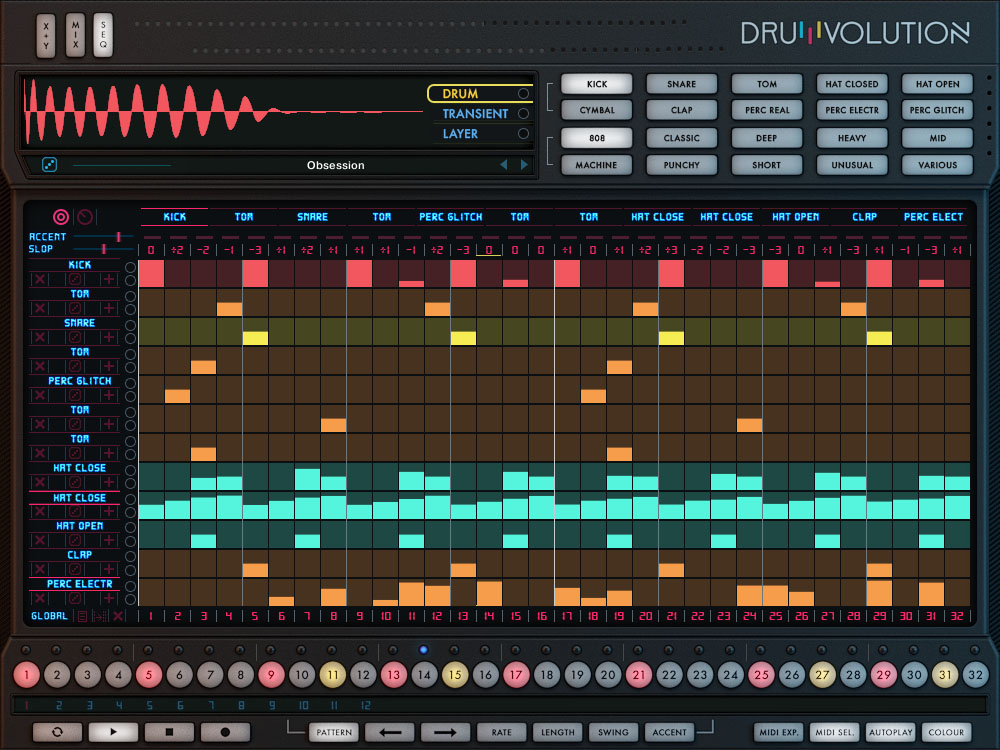This screenshot has width=1000, height=750.
Task: Select the HAT CLOSED drum category button
Action: pyautogui.click(x=851, y=84)
